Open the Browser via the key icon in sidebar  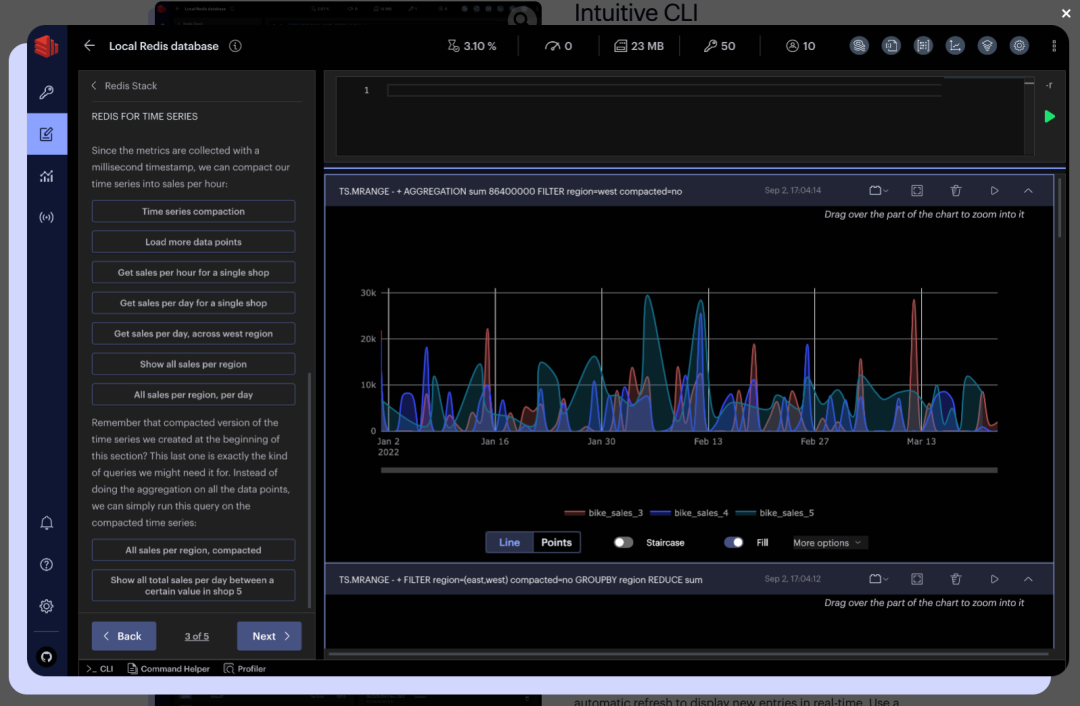pyautogui.click(x=46, y=92)
